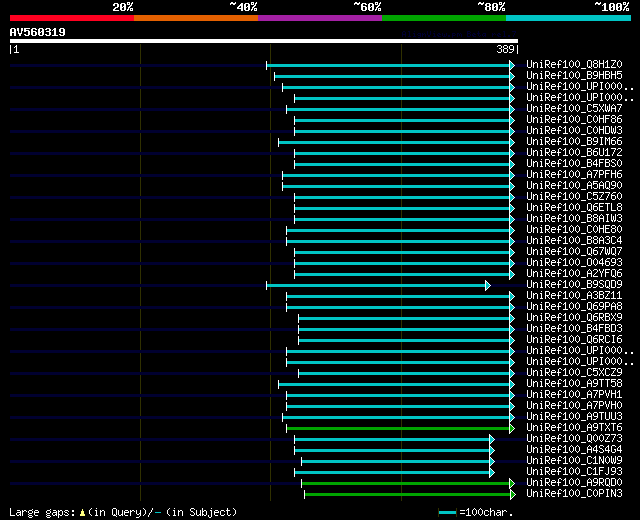This screenshot has width=640, height=520.
Task: Select the green alignment bar for A9TXT6
Action: [x=398, y=429]
